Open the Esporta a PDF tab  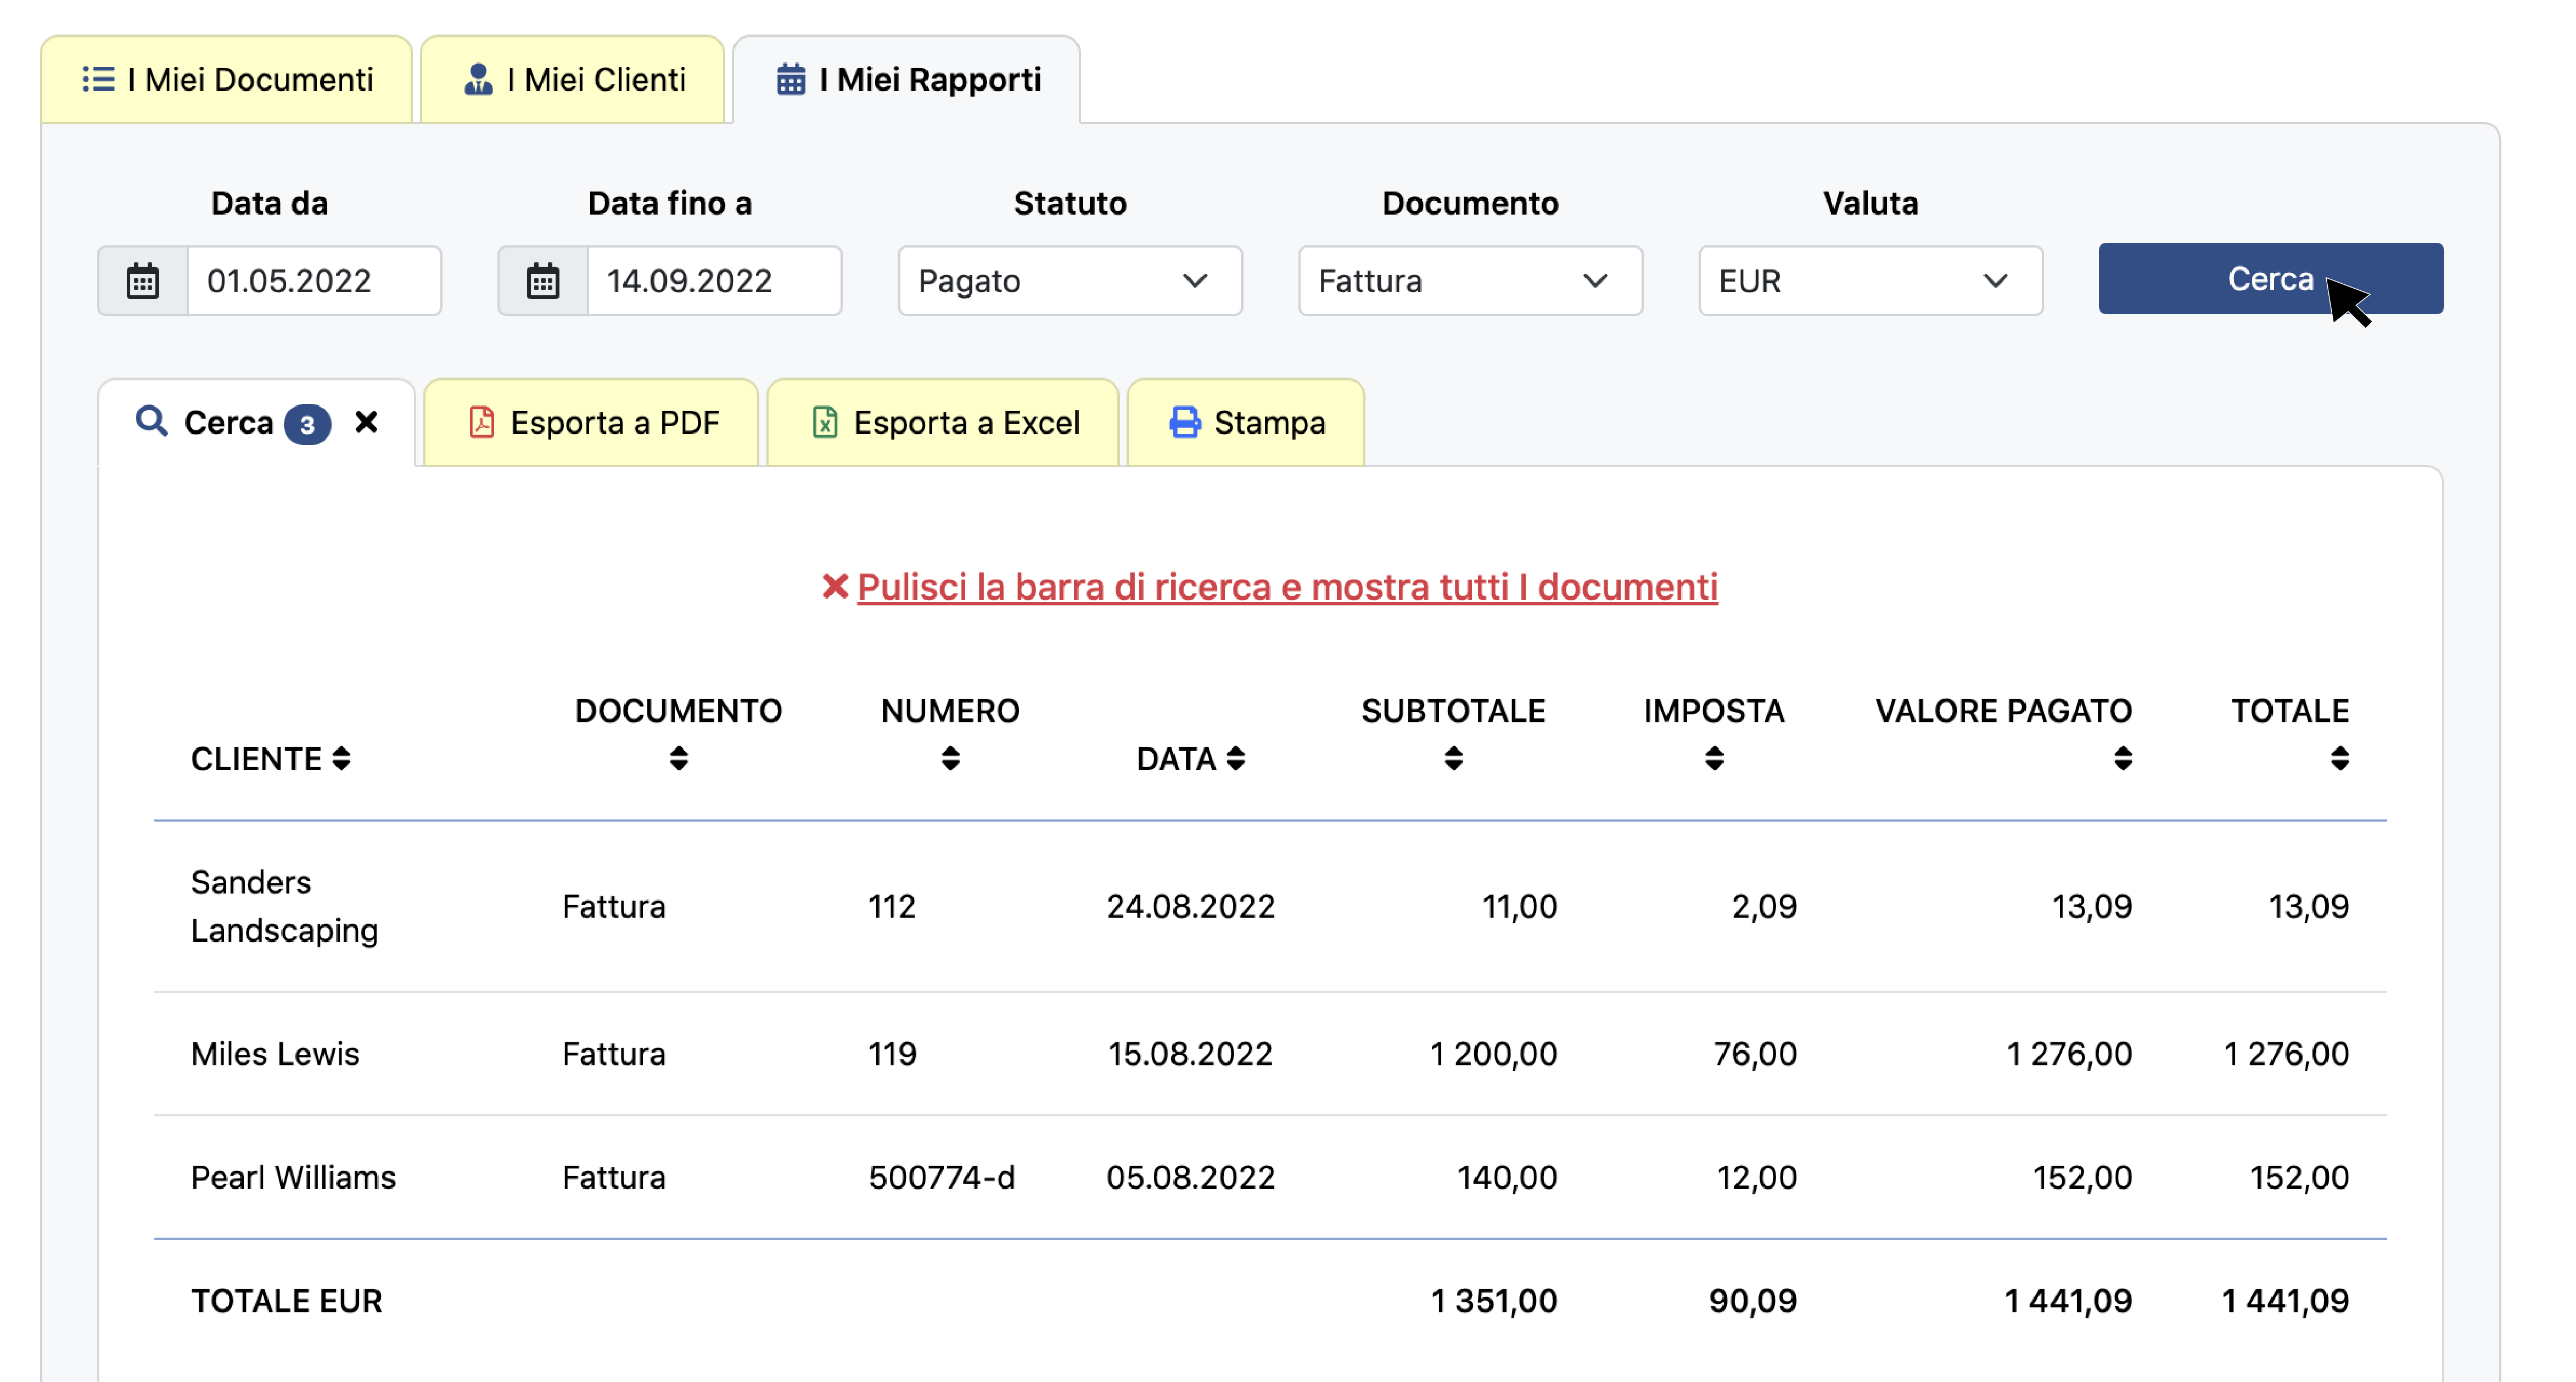tap(591, 423)
